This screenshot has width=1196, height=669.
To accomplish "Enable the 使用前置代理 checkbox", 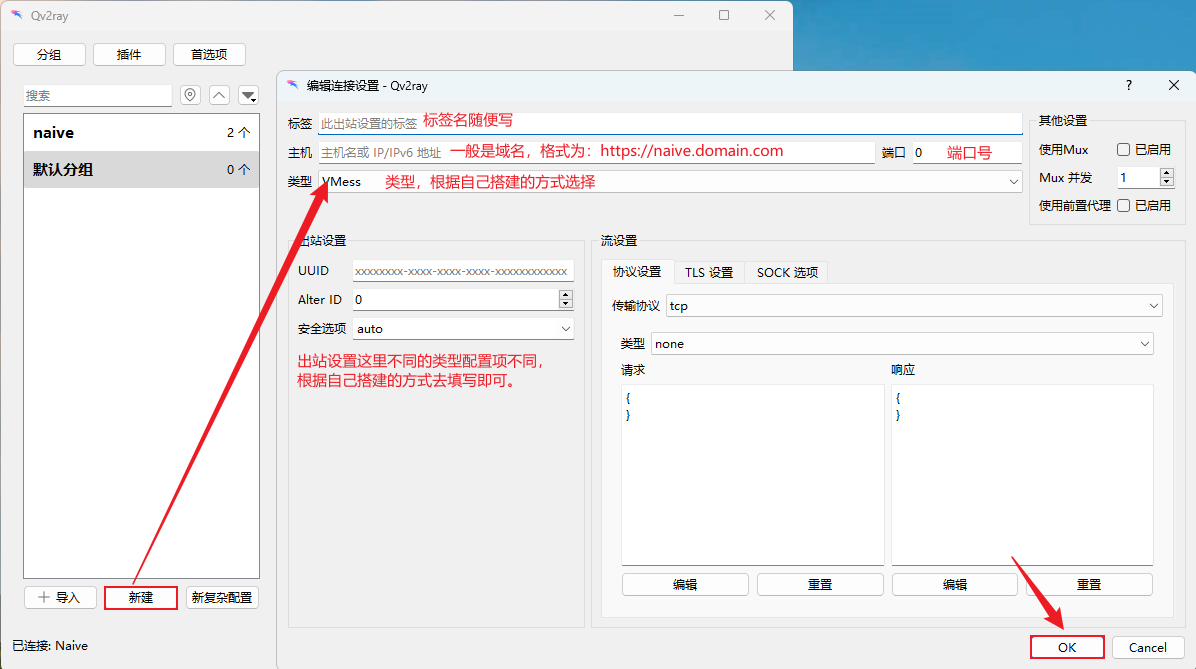I will [1124, 205].
